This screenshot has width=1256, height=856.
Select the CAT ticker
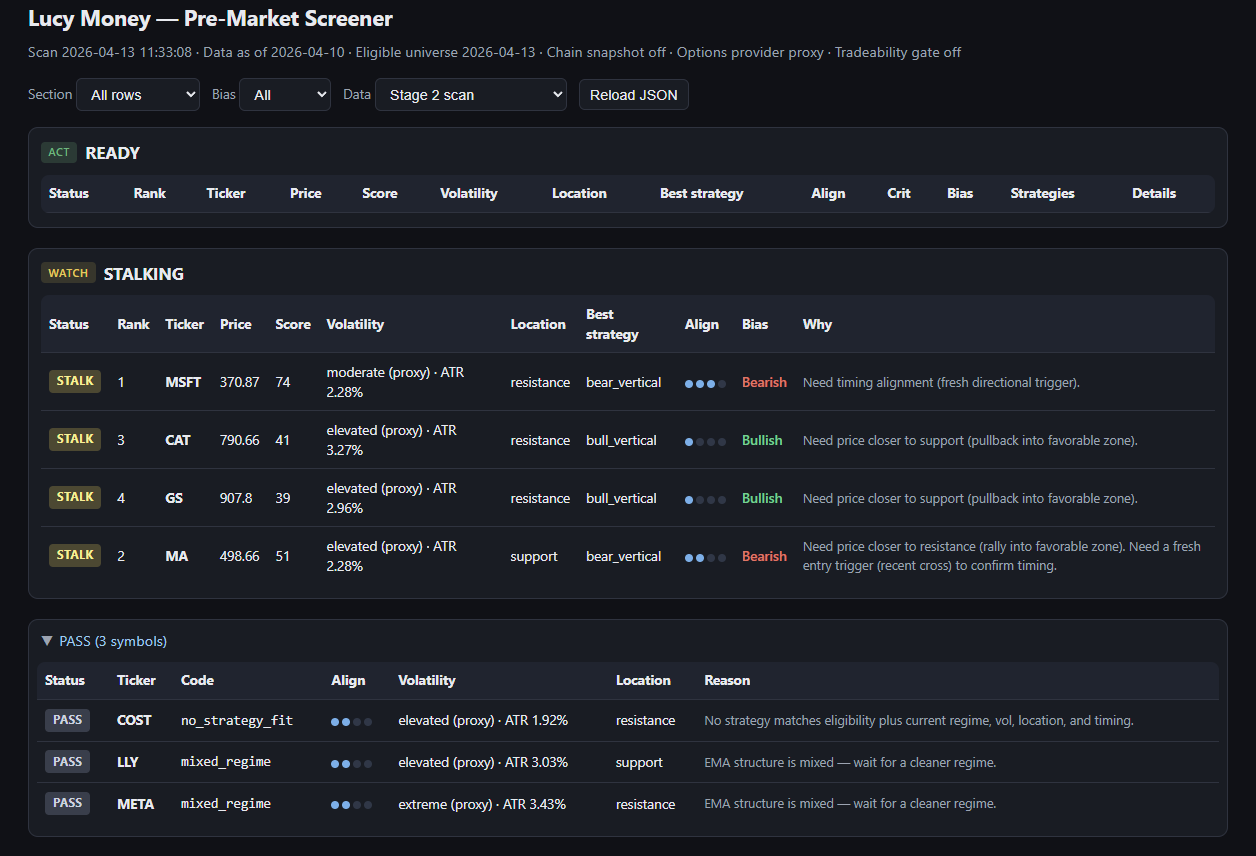(178, 440)
